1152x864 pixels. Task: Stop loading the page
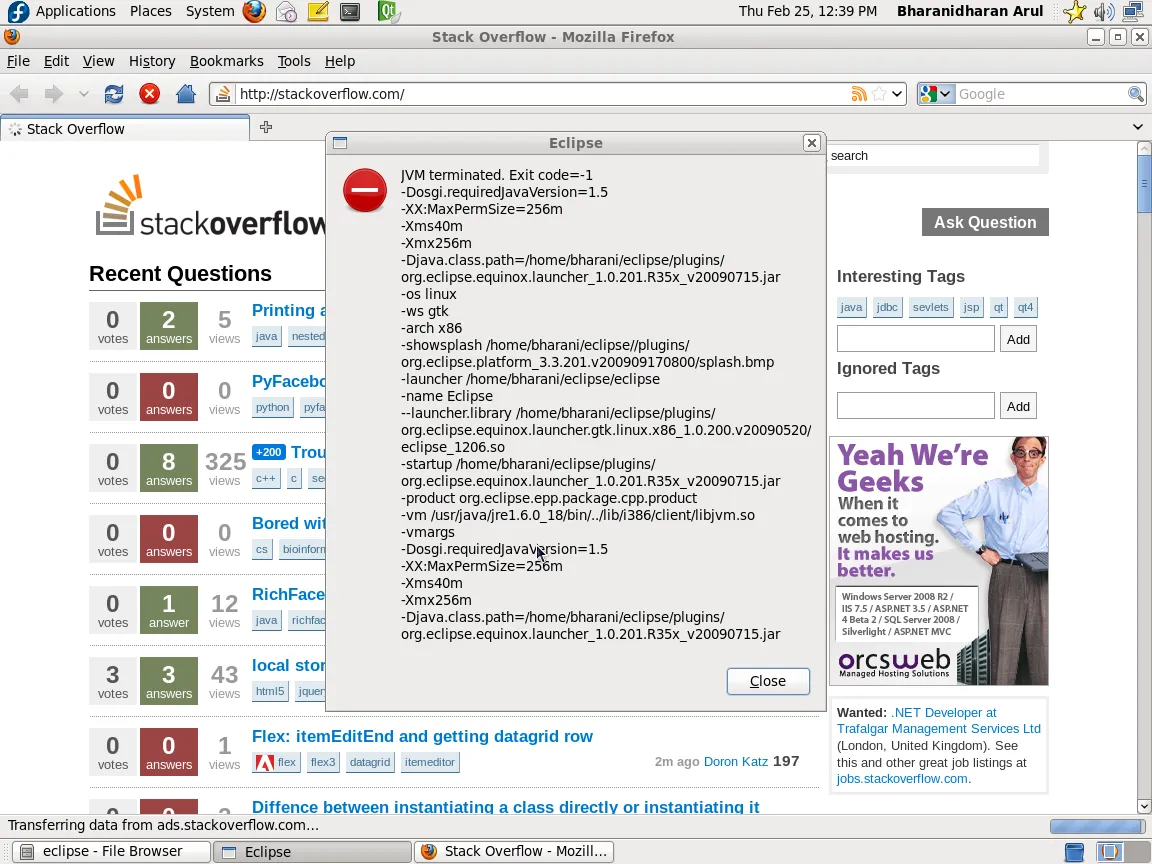(x=149, y=94)
